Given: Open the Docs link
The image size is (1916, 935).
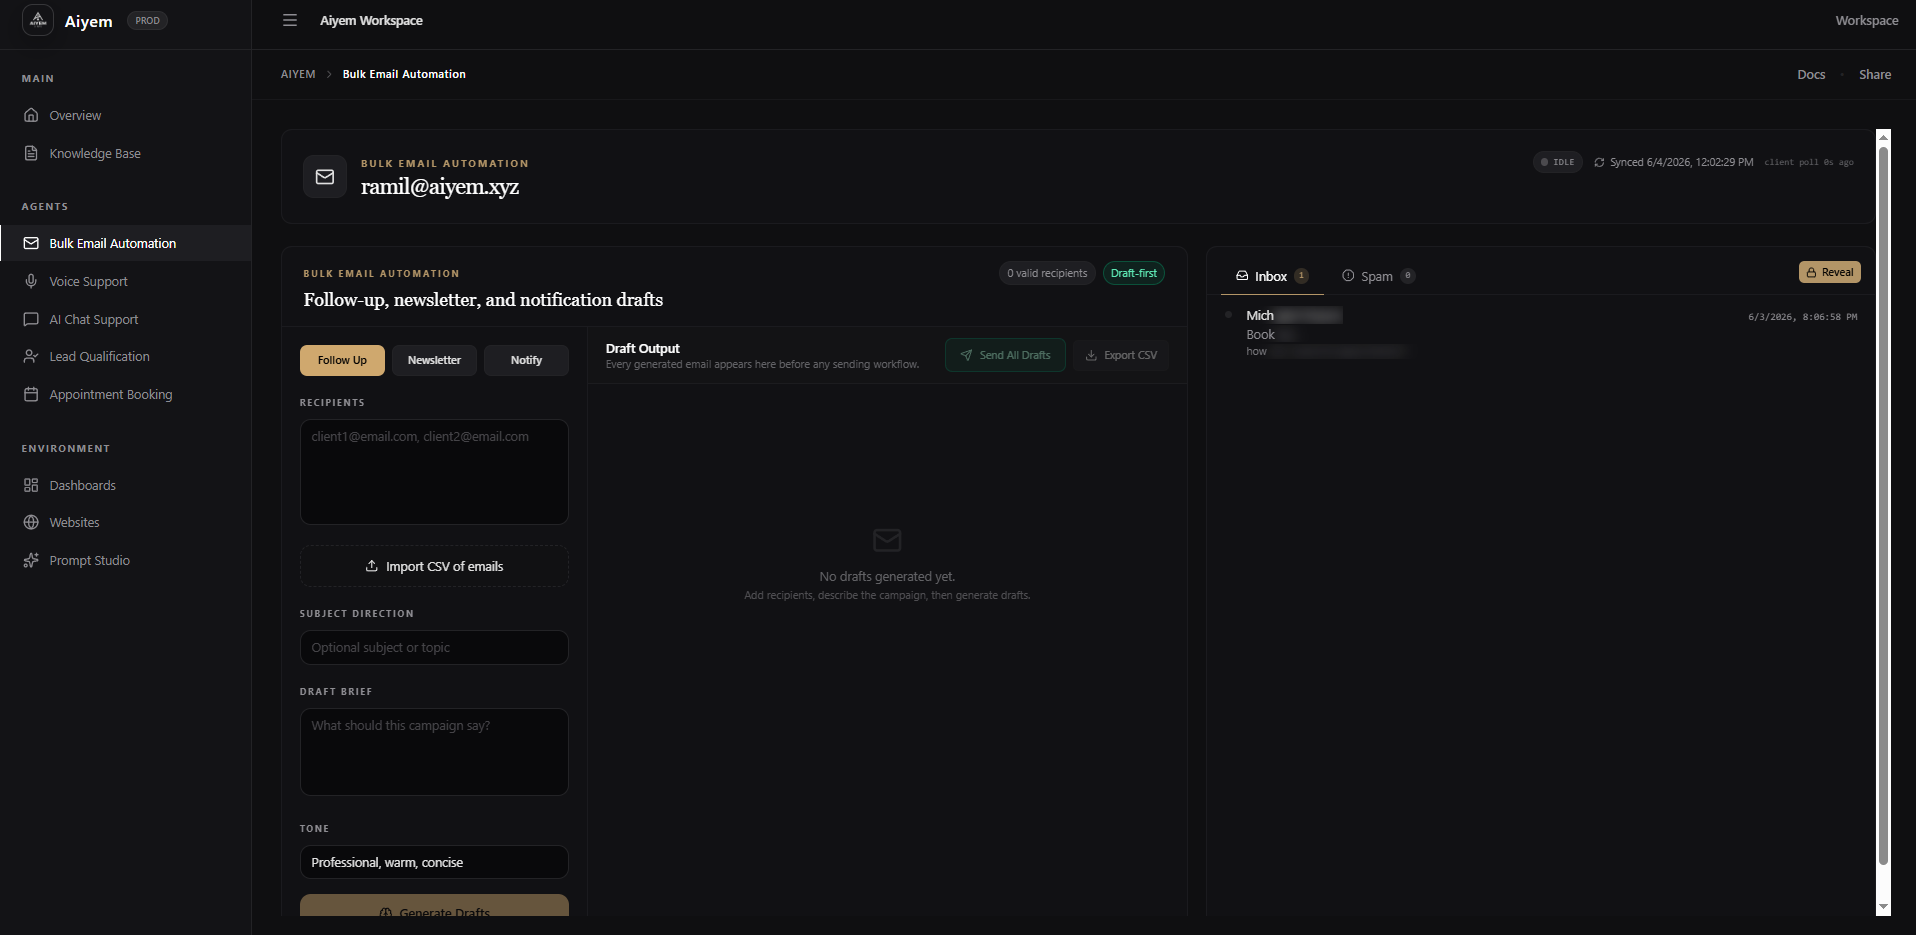Looking at the screenshot, I should 1811,74.
